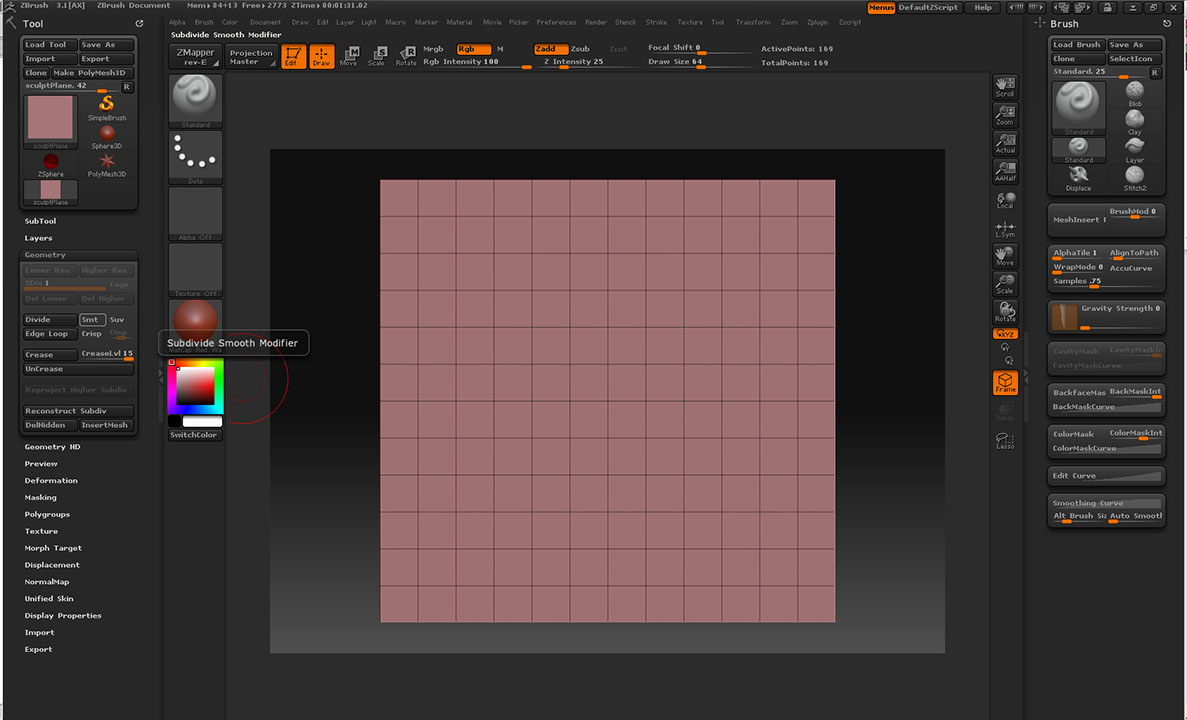The height and width of the screenshot is (720, 1187).
Task: Activate the Edit mode icon
Action: tap(293, 57)
